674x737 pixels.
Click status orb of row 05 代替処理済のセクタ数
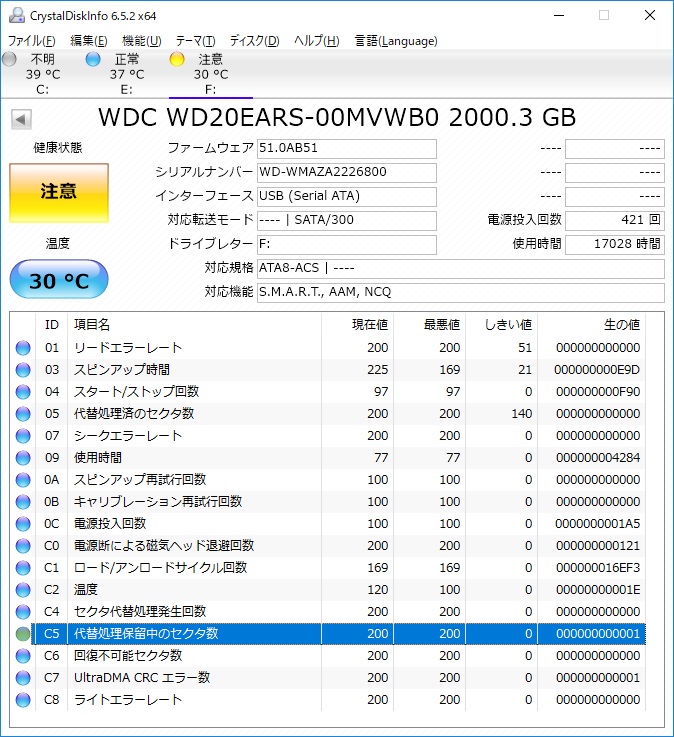coord(23,414)
